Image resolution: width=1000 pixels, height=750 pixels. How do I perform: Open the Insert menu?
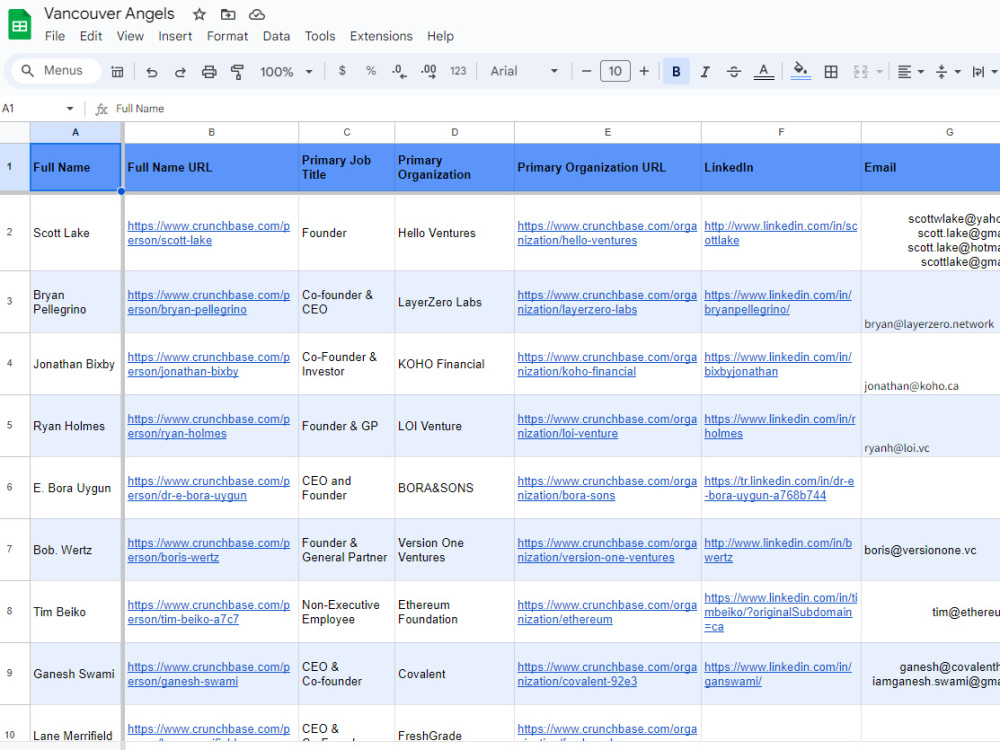175,36
